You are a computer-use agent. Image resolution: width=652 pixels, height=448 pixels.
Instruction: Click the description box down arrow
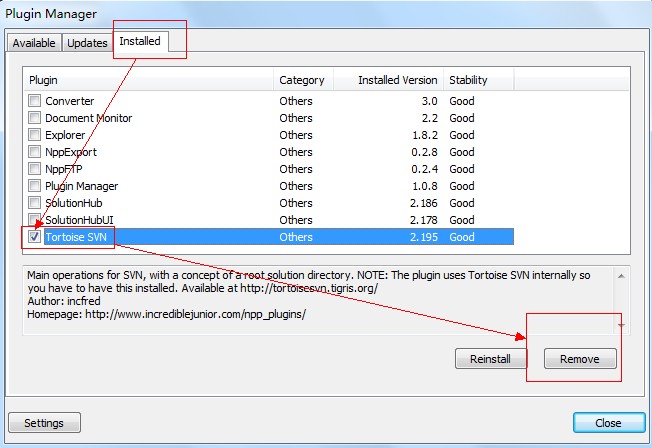pyautogui.click(x=621, y=325)
